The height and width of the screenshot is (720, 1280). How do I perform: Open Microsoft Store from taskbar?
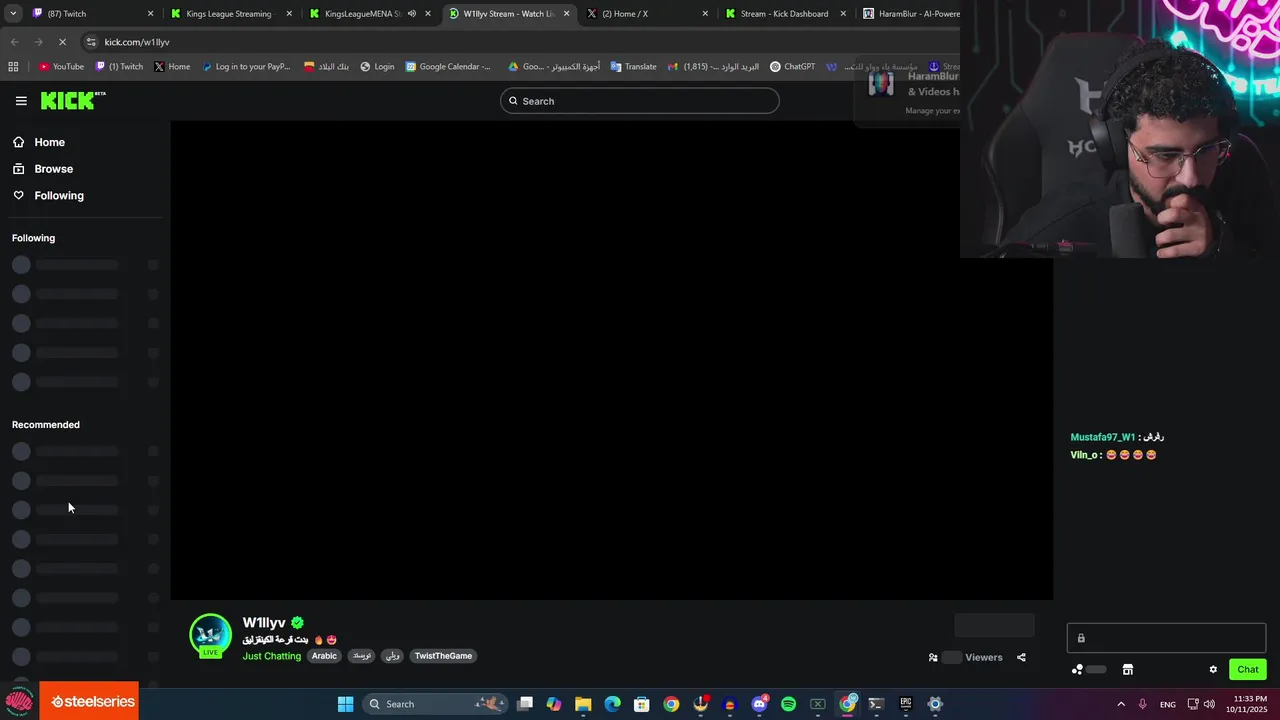click(x=642, y=704)
